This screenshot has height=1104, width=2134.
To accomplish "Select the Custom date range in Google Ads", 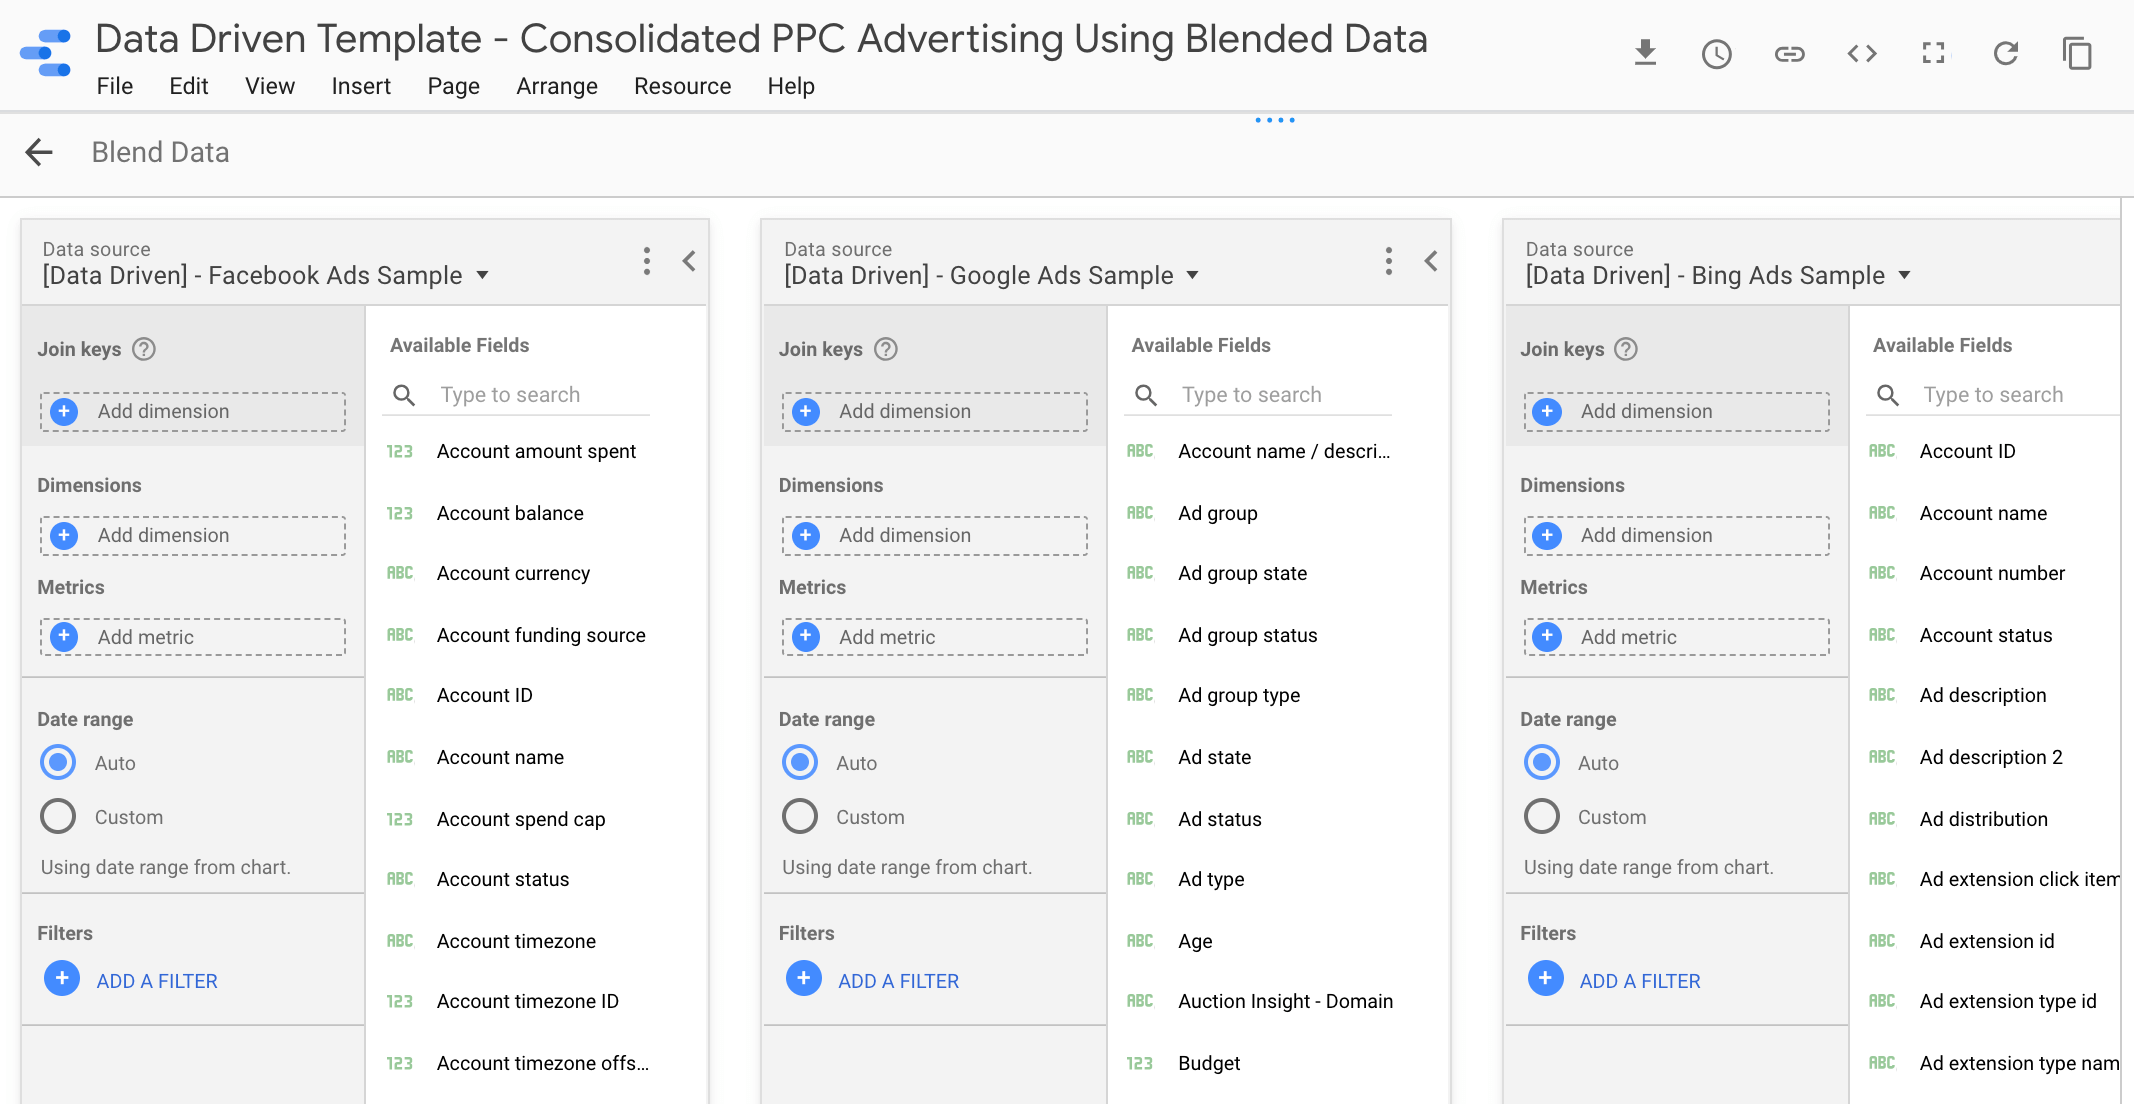I will (798, 817).
